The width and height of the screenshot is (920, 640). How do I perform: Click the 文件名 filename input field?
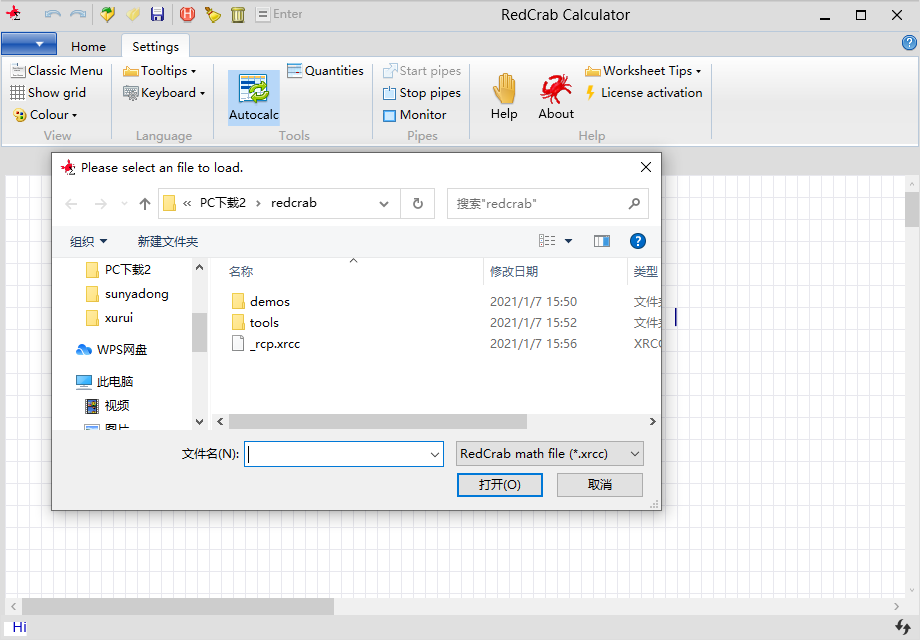[x=336, y=454]
